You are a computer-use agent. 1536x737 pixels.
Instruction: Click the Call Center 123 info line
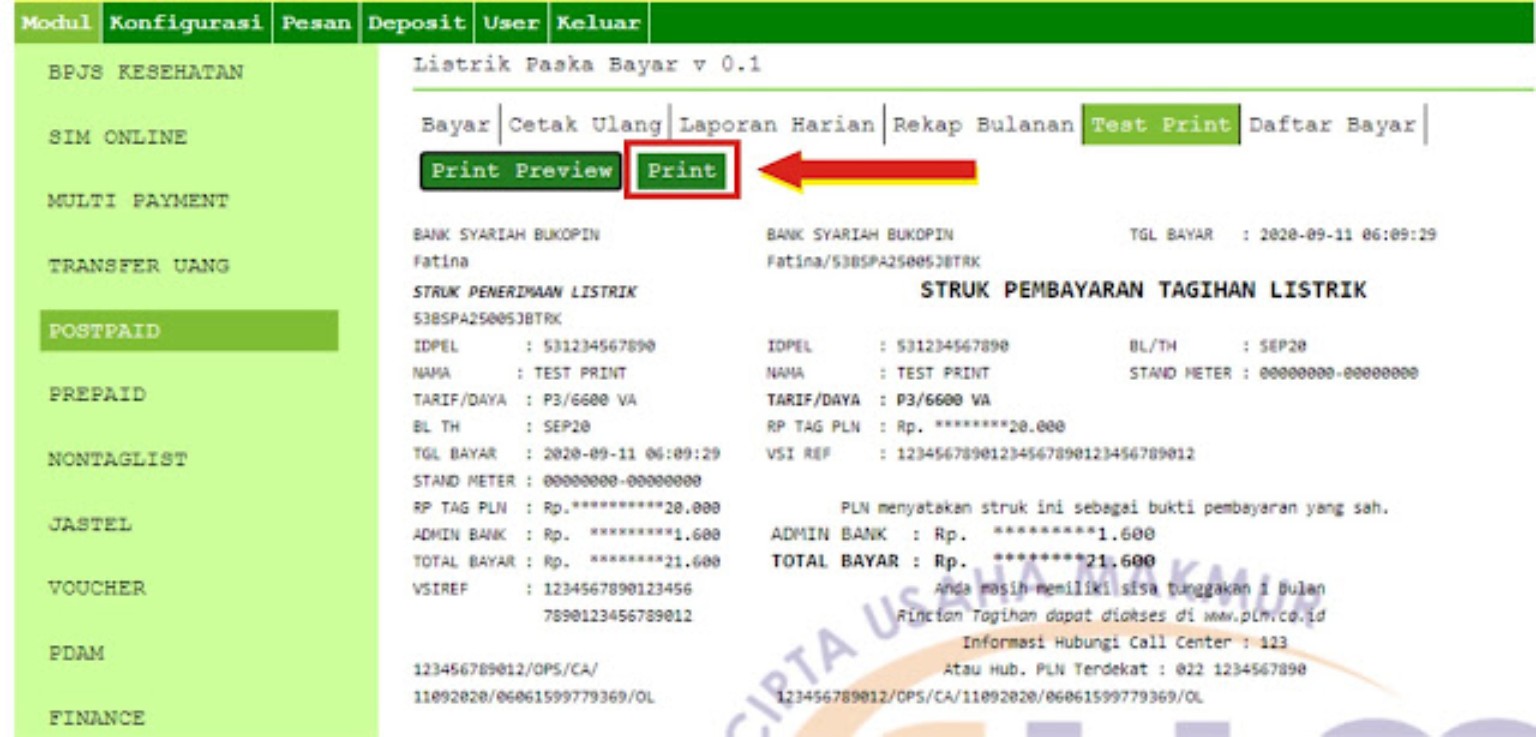point(1125,642)
